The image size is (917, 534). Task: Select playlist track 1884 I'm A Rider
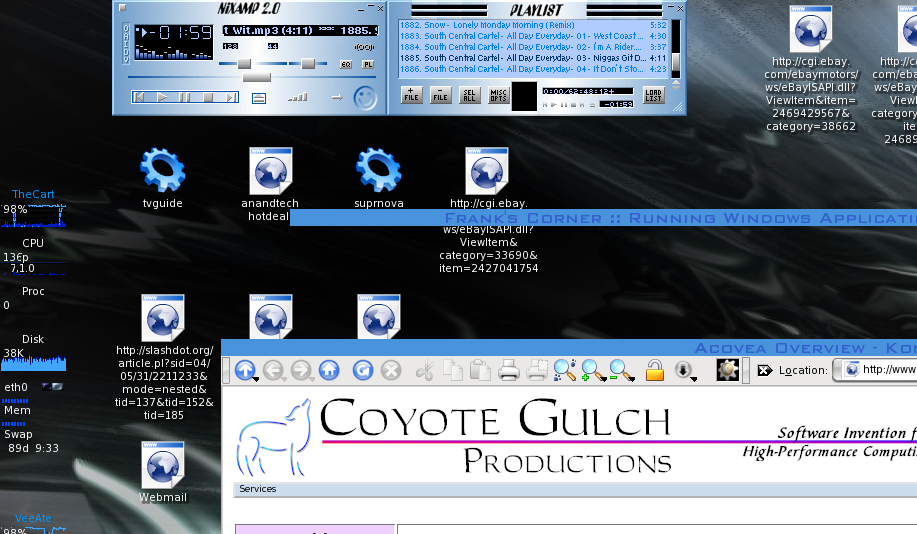pyautogui.click(x=533, y=47)
